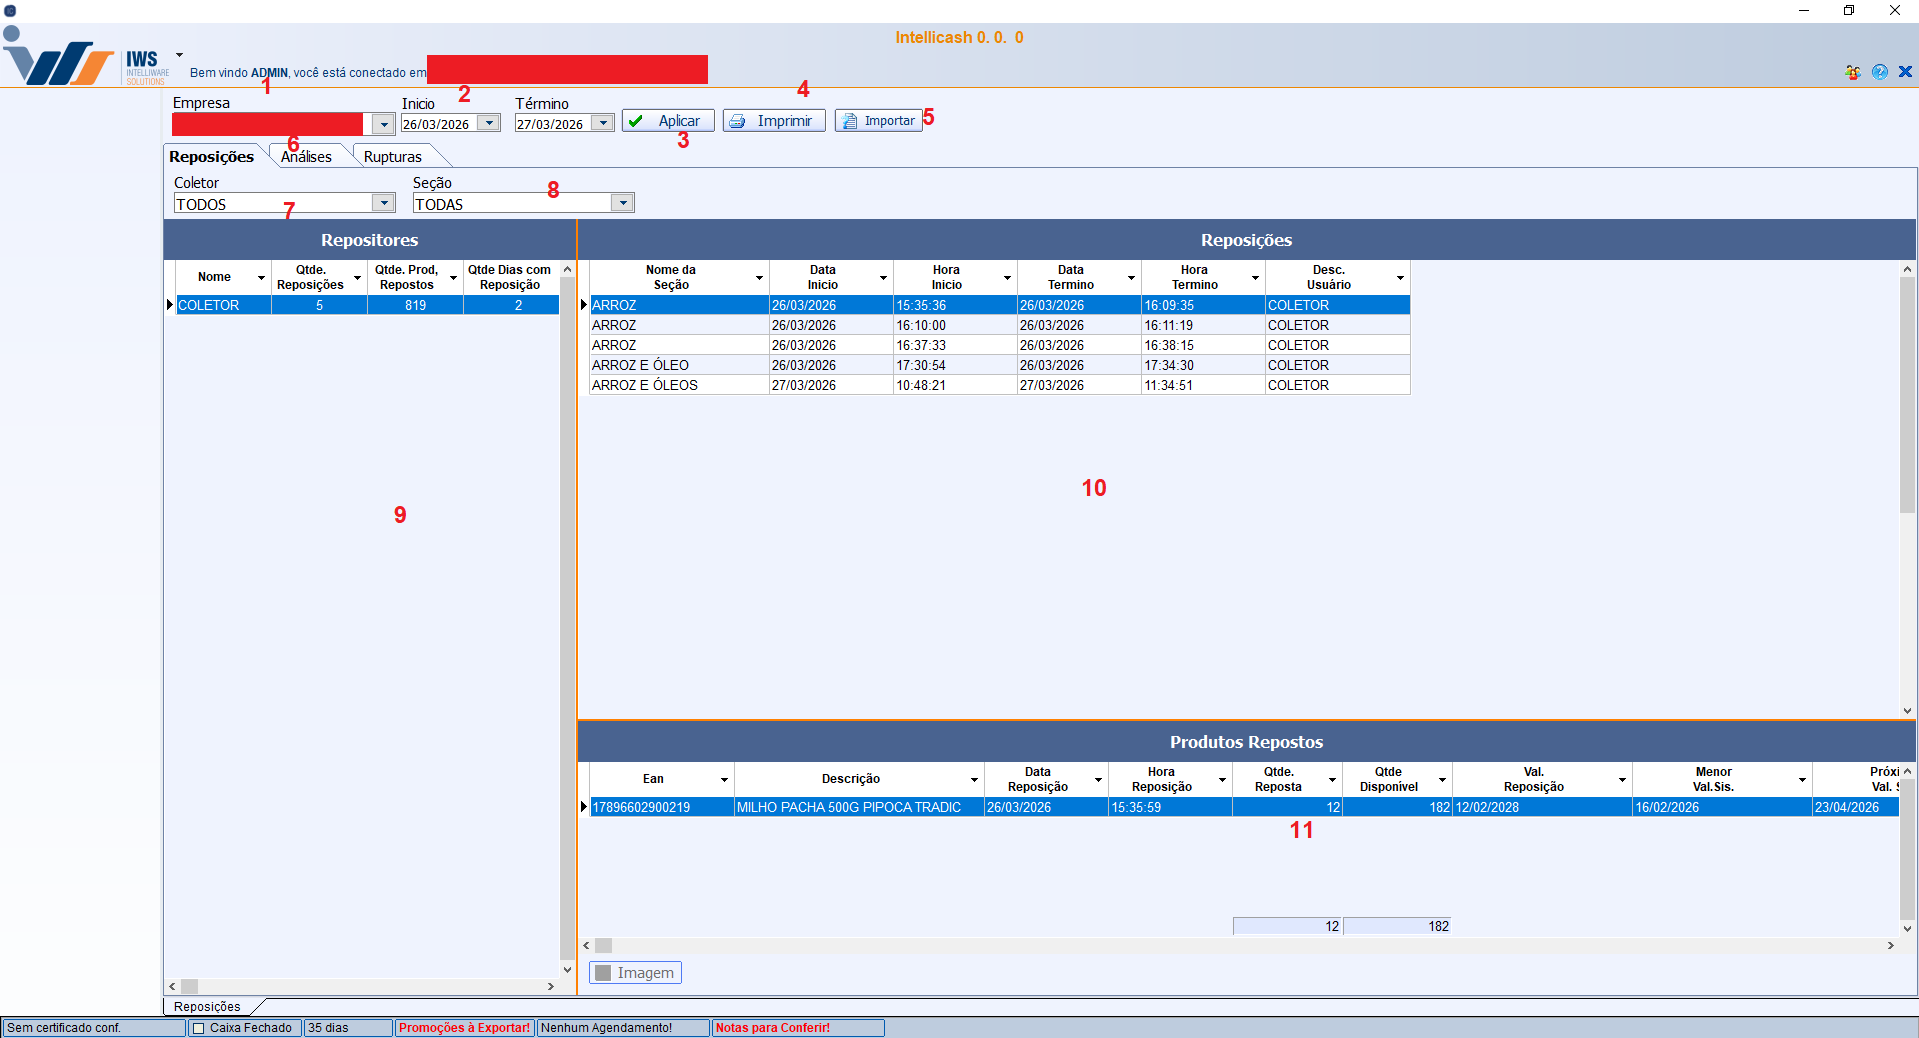Viewport: 1919px width, 1038px height.
Task: Expand the Seção dropdown
Action: tap(622, 203)
